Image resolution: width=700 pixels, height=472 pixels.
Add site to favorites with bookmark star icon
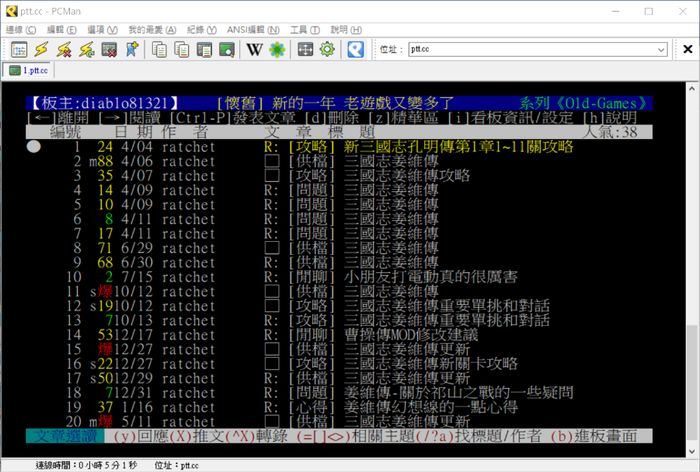[x=132, y=50]
